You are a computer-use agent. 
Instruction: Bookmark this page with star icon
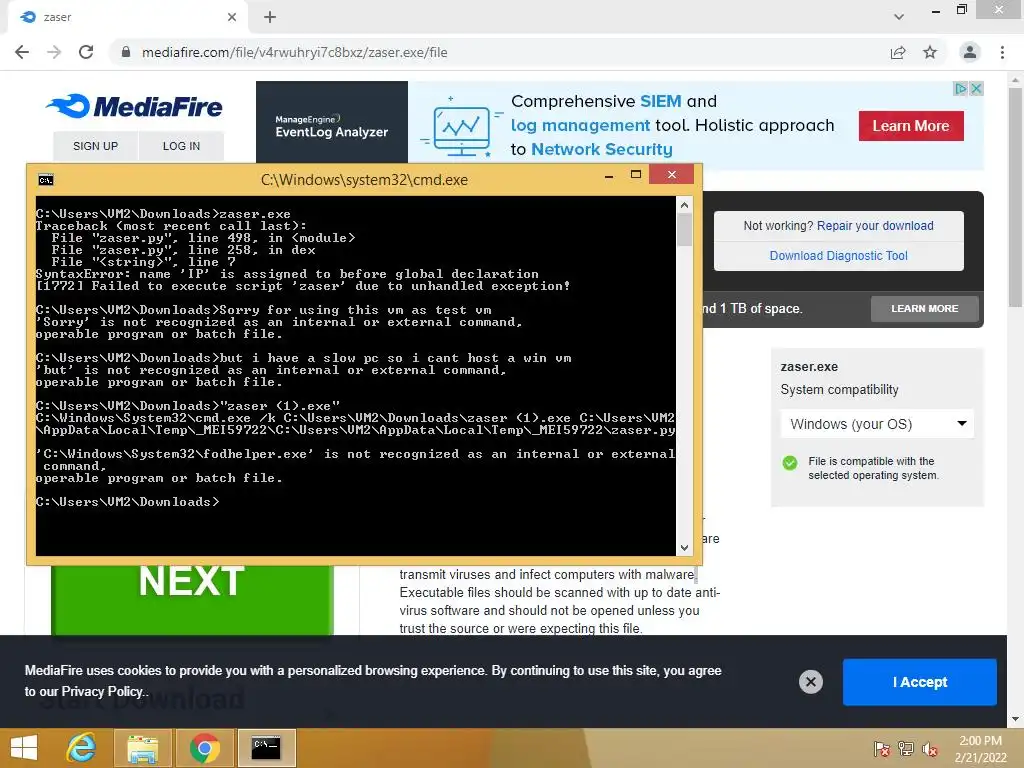[930, 52]
